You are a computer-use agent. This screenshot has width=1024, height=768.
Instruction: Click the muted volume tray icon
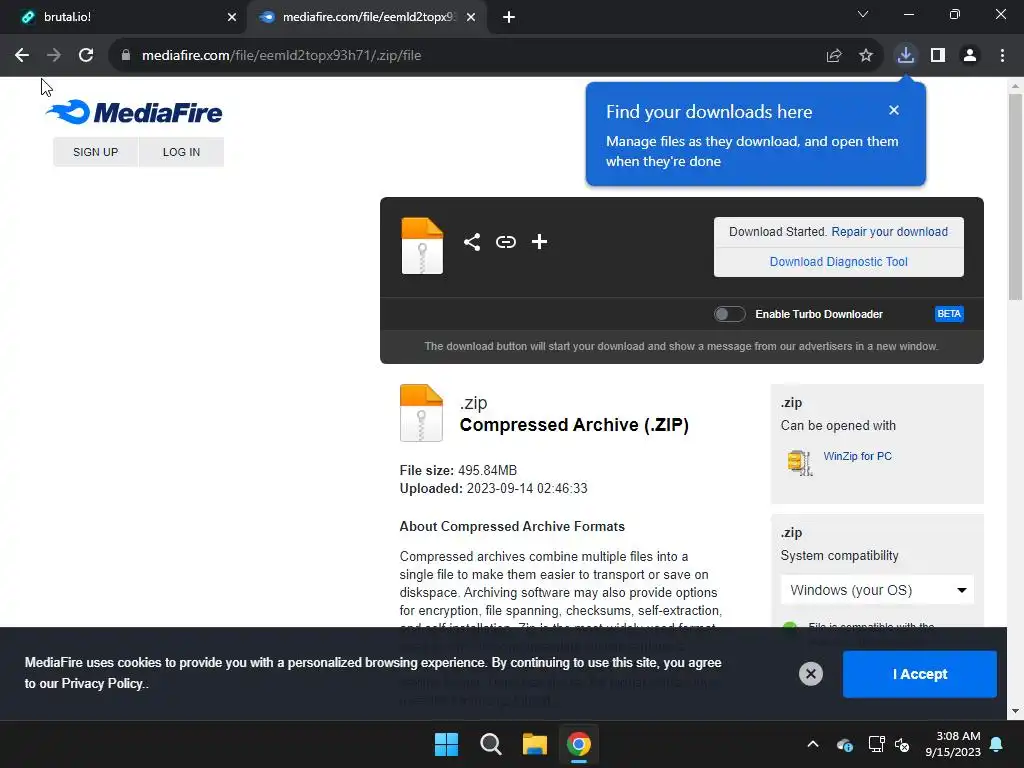coord(903,744)
